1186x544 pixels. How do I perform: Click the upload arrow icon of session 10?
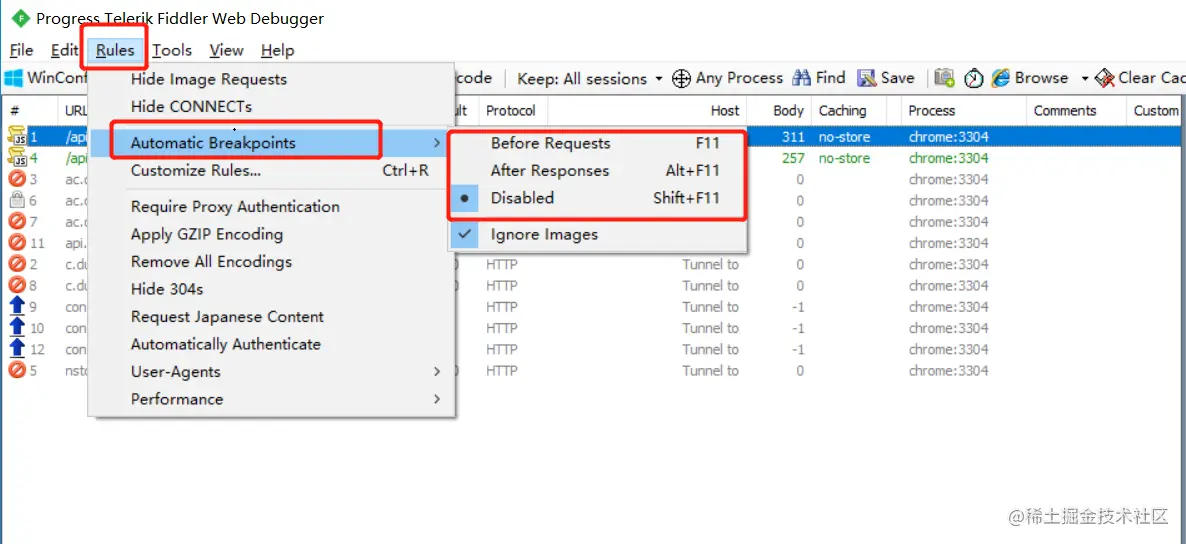17,328
